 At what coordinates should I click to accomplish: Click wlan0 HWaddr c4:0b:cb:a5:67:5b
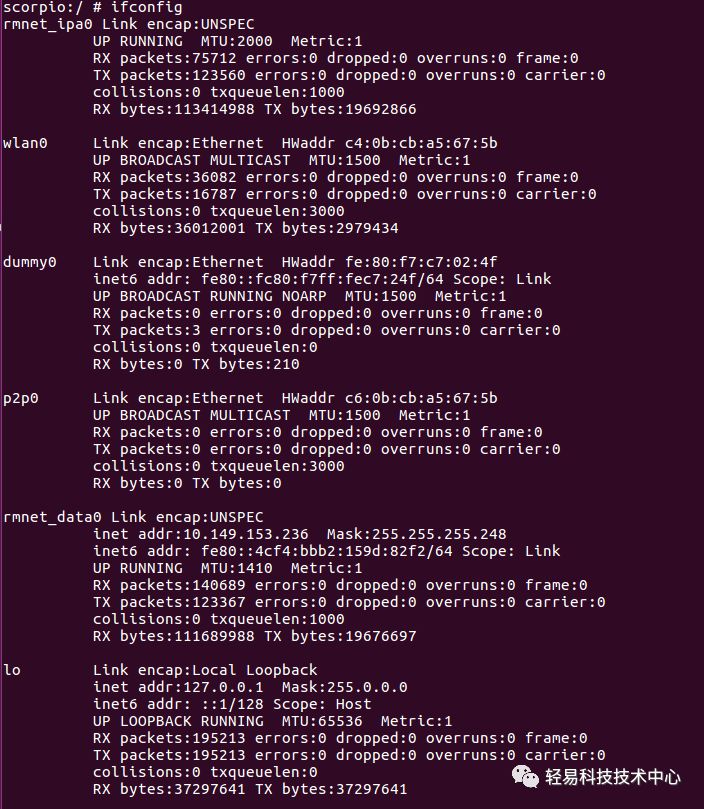click(x=390, y=143)
